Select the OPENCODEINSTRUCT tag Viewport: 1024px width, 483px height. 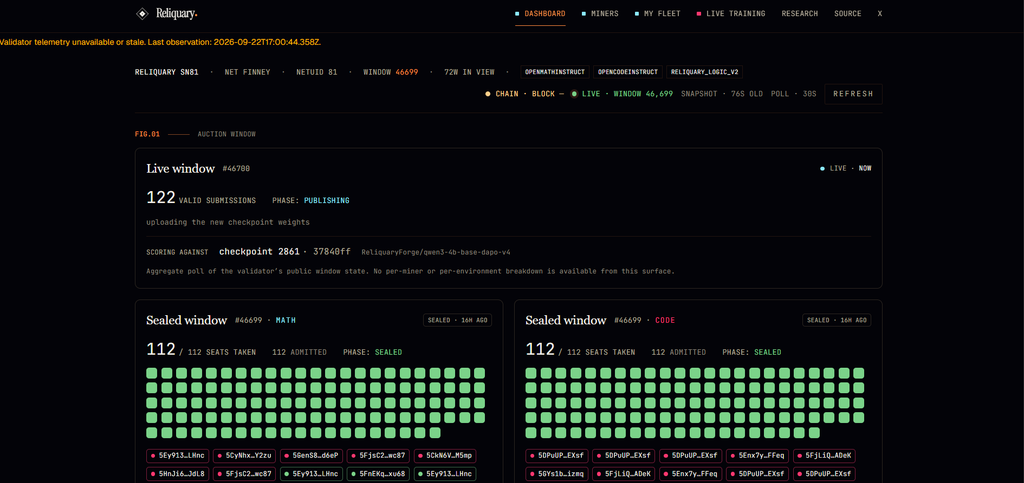628,72
